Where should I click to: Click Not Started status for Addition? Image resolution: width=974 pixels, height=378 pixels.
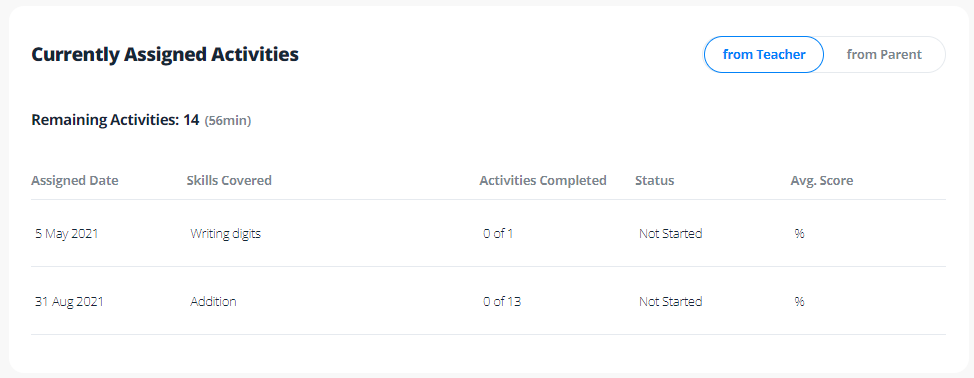[670, 302]
